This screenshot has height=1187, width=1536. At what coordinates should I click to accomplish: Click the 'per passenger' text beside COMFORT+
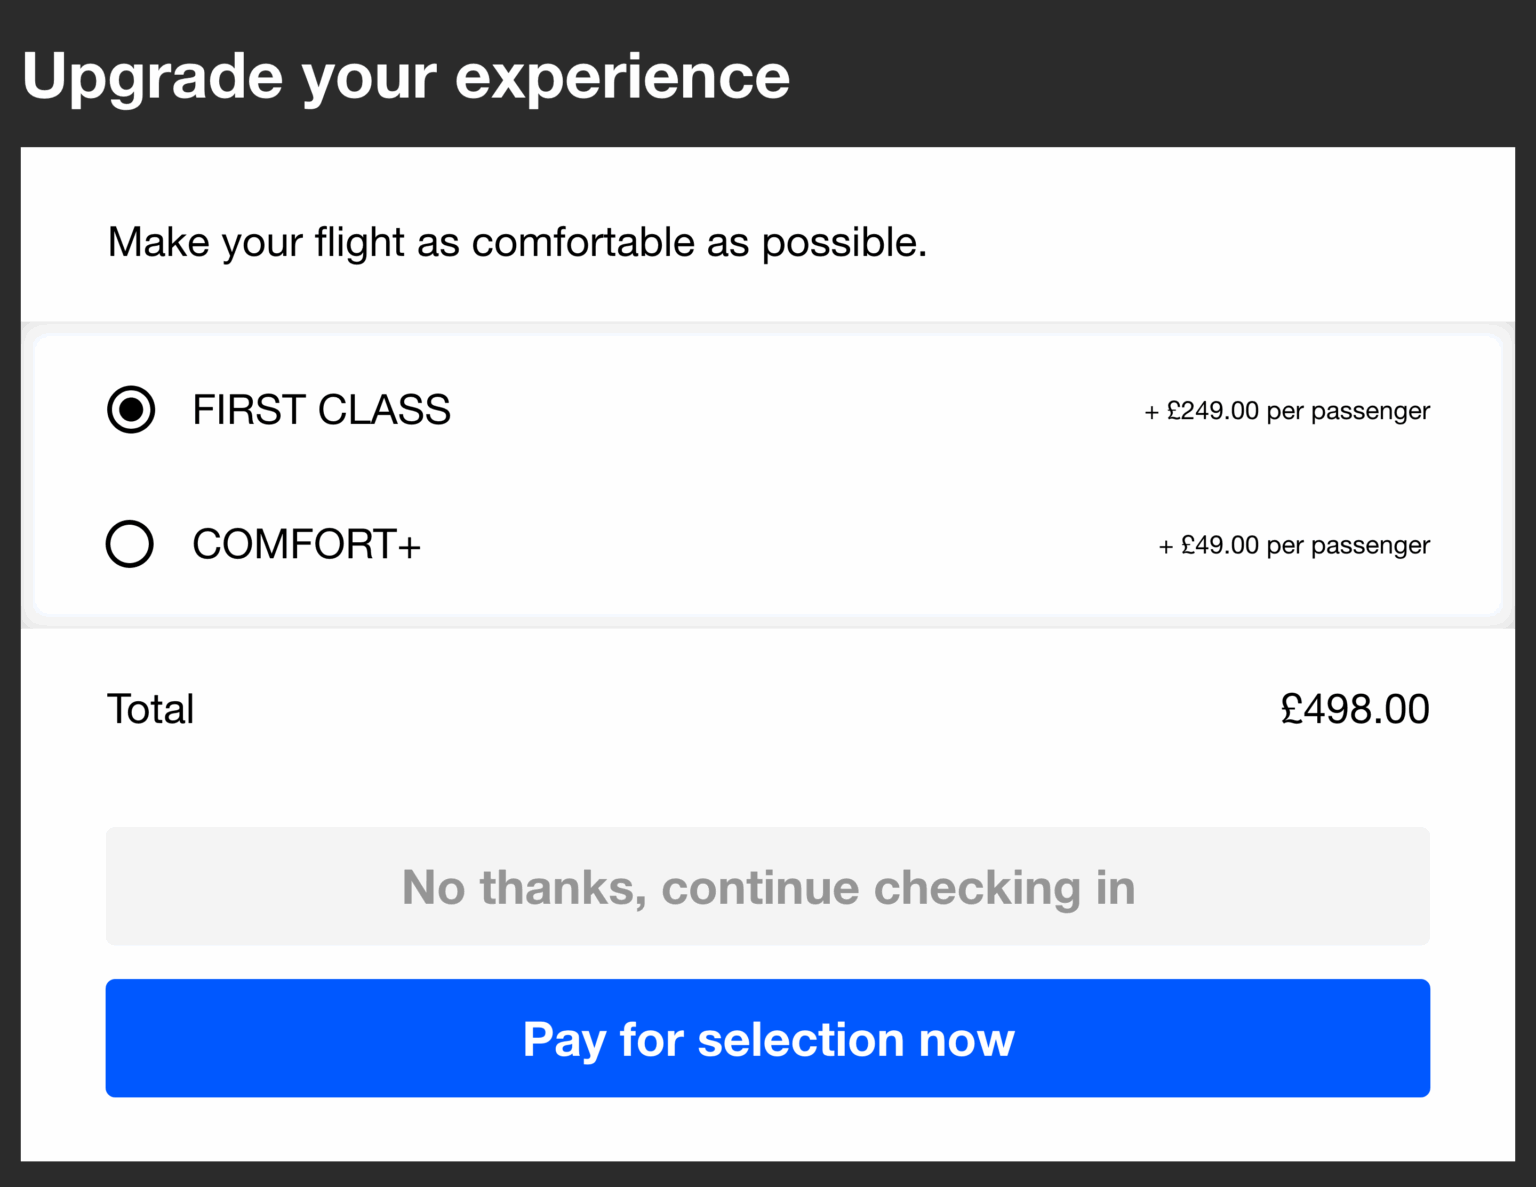point(1348,545)
